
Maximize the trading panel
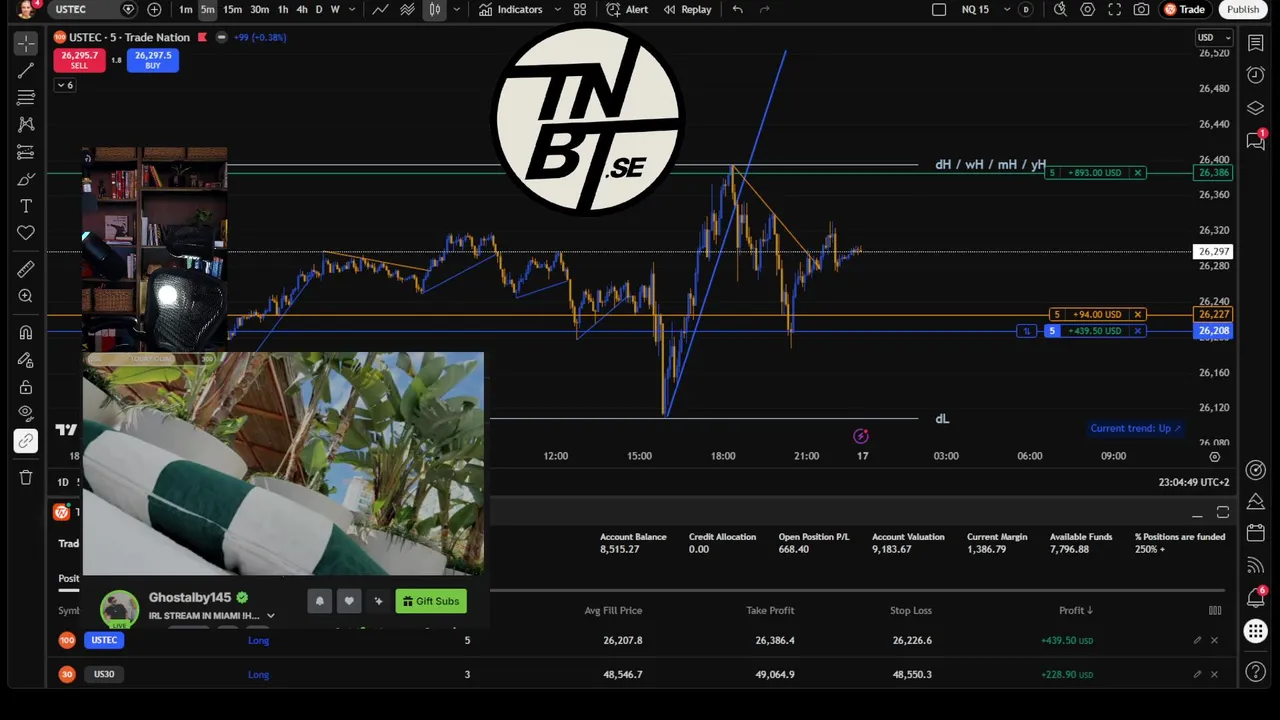pyautogui.click(x=1223, y=513)
